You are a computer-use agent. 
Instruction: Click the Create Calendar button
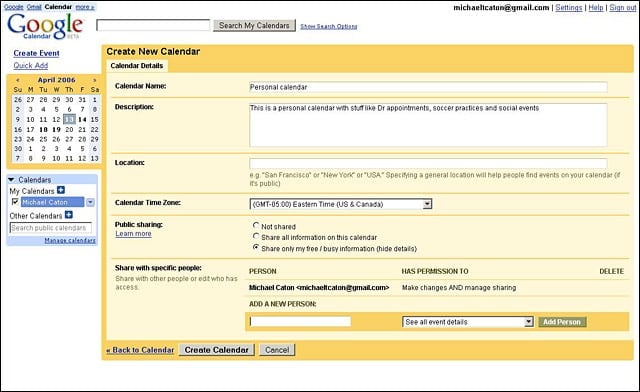tap(217, 350)
